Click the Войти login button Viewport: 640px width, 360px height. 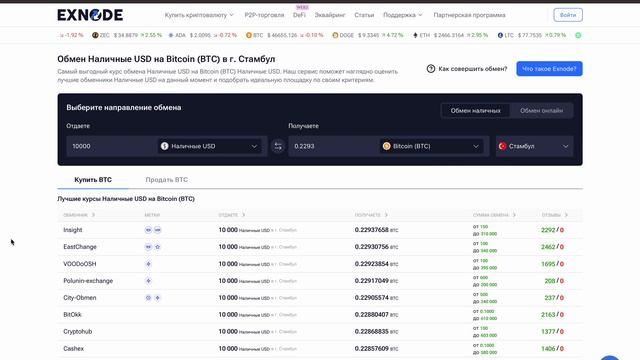click(568, 15)
